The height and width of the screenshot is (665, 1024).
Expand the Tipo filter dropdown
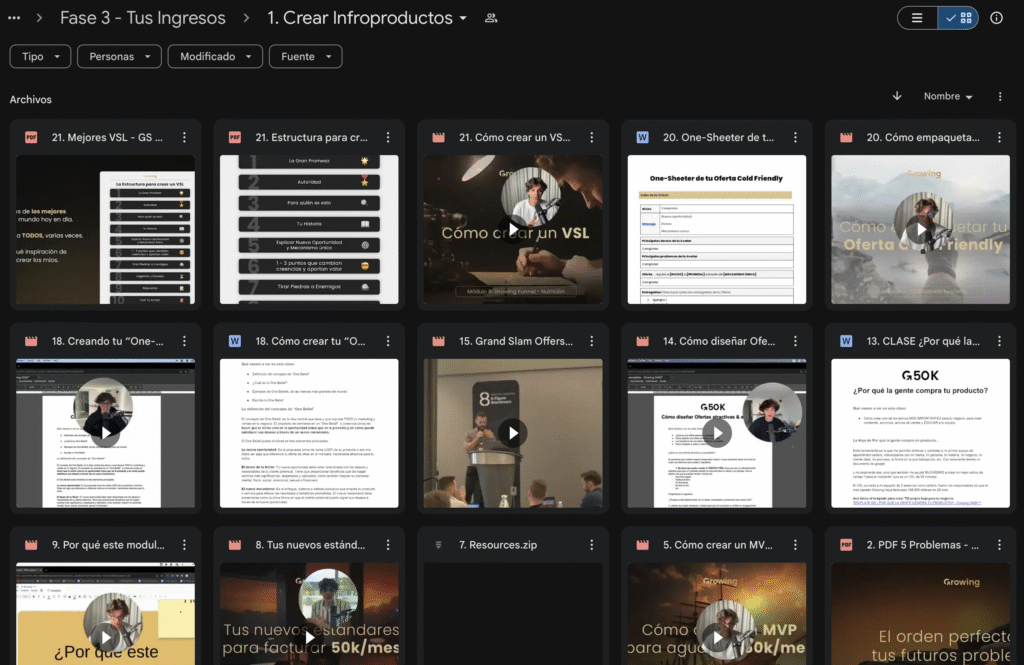[x=40, y=57]
